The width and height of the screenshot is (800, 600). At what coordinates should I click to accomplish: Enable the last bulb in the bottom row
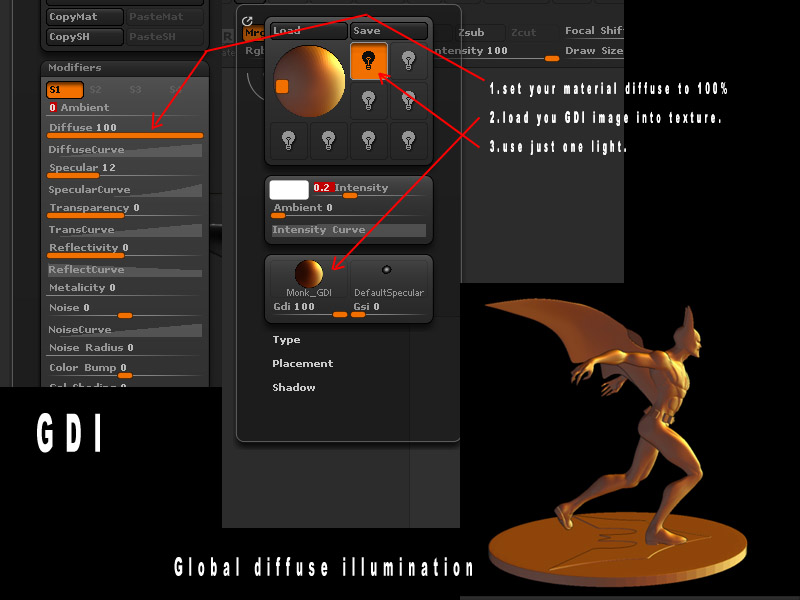408,140
